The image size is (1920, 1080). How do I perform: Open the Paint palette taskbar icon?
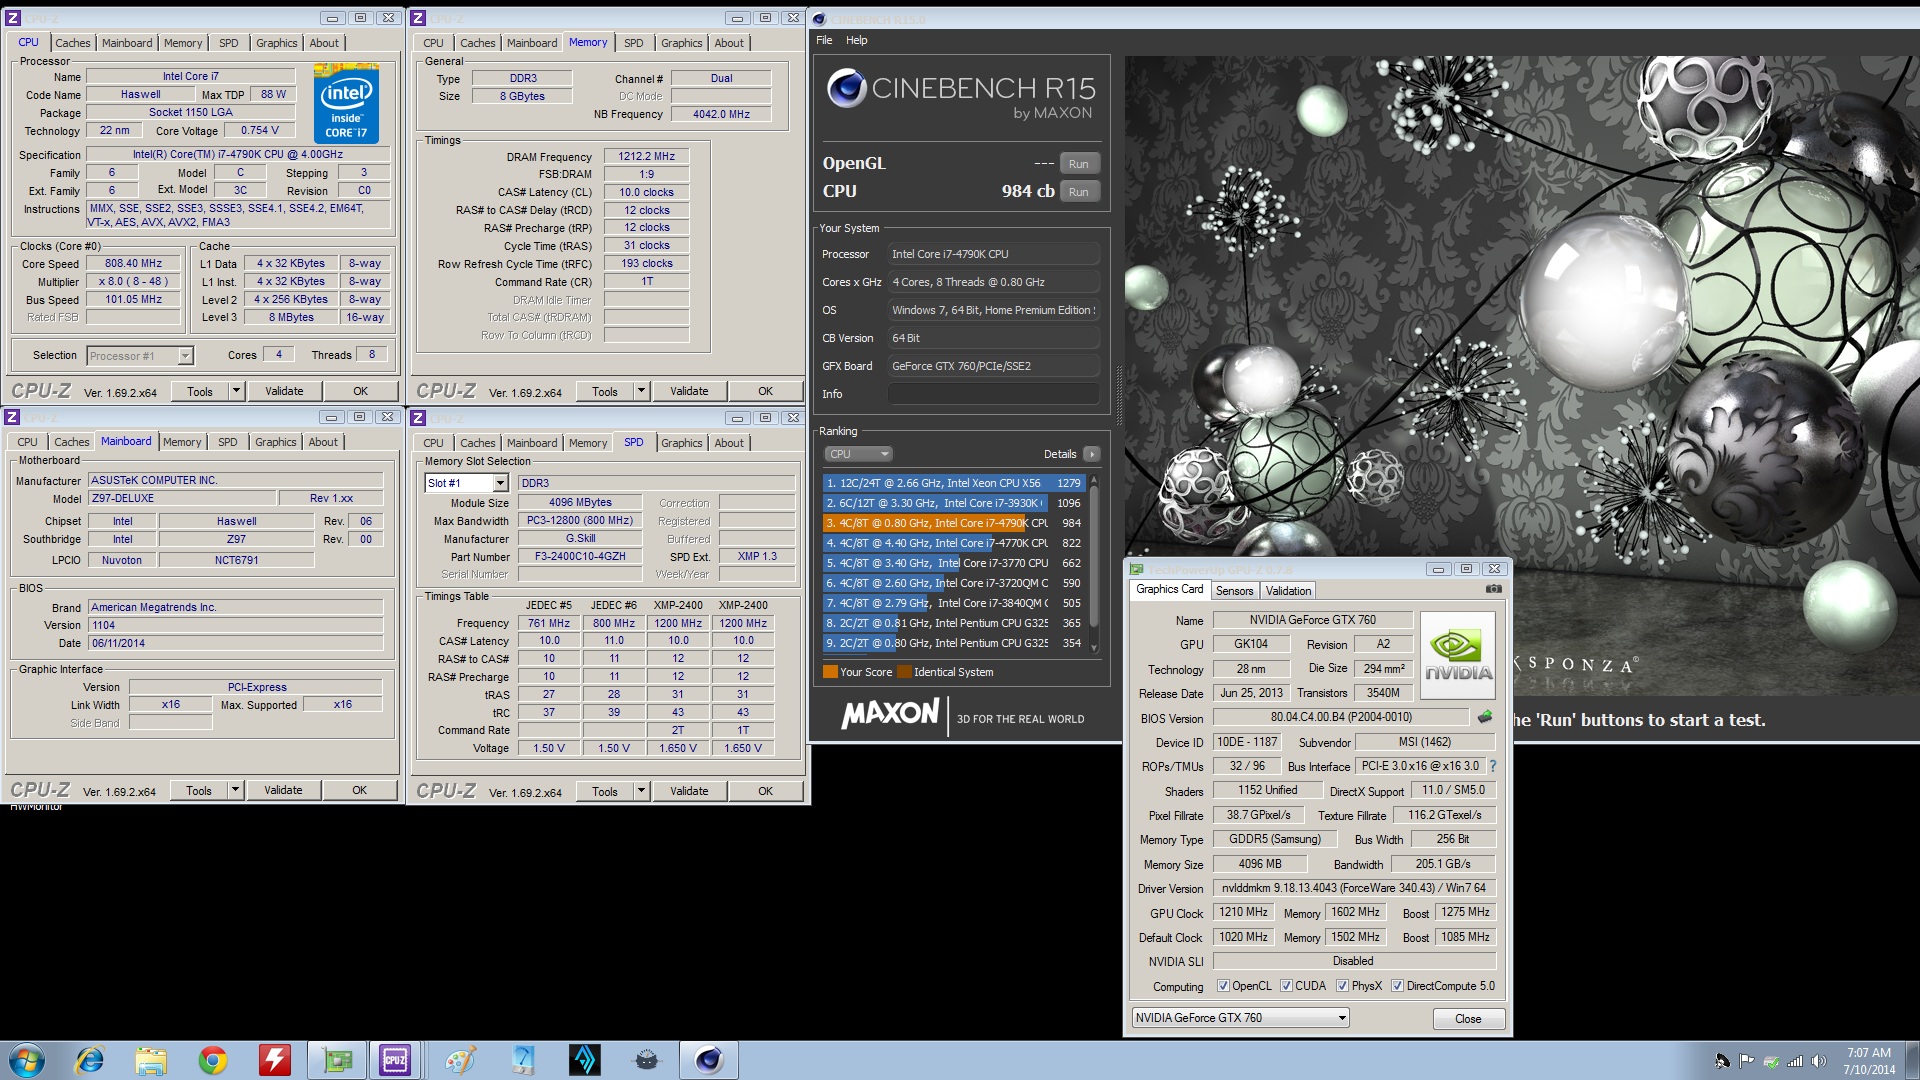(x=460, y=1060)
